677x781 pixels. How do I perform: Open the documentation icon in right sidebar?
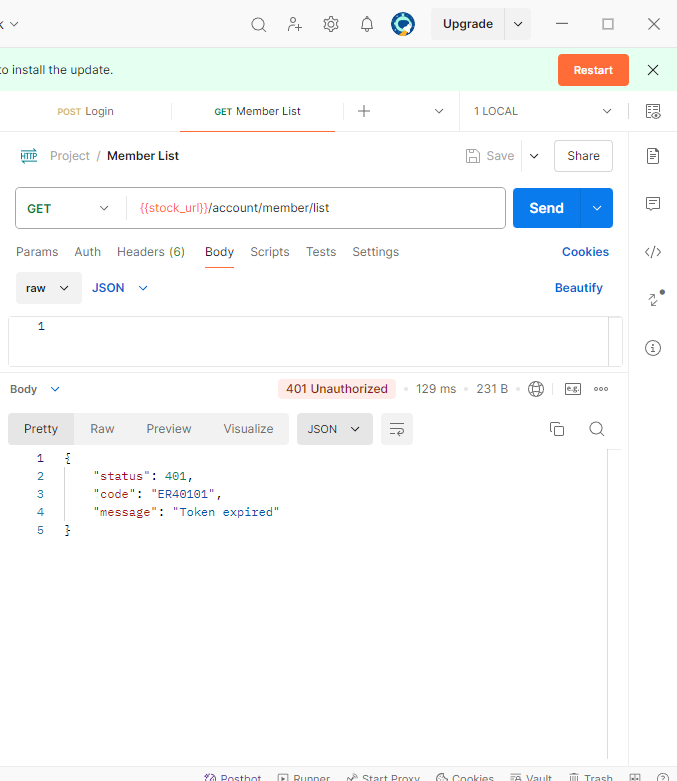(653, 156)
